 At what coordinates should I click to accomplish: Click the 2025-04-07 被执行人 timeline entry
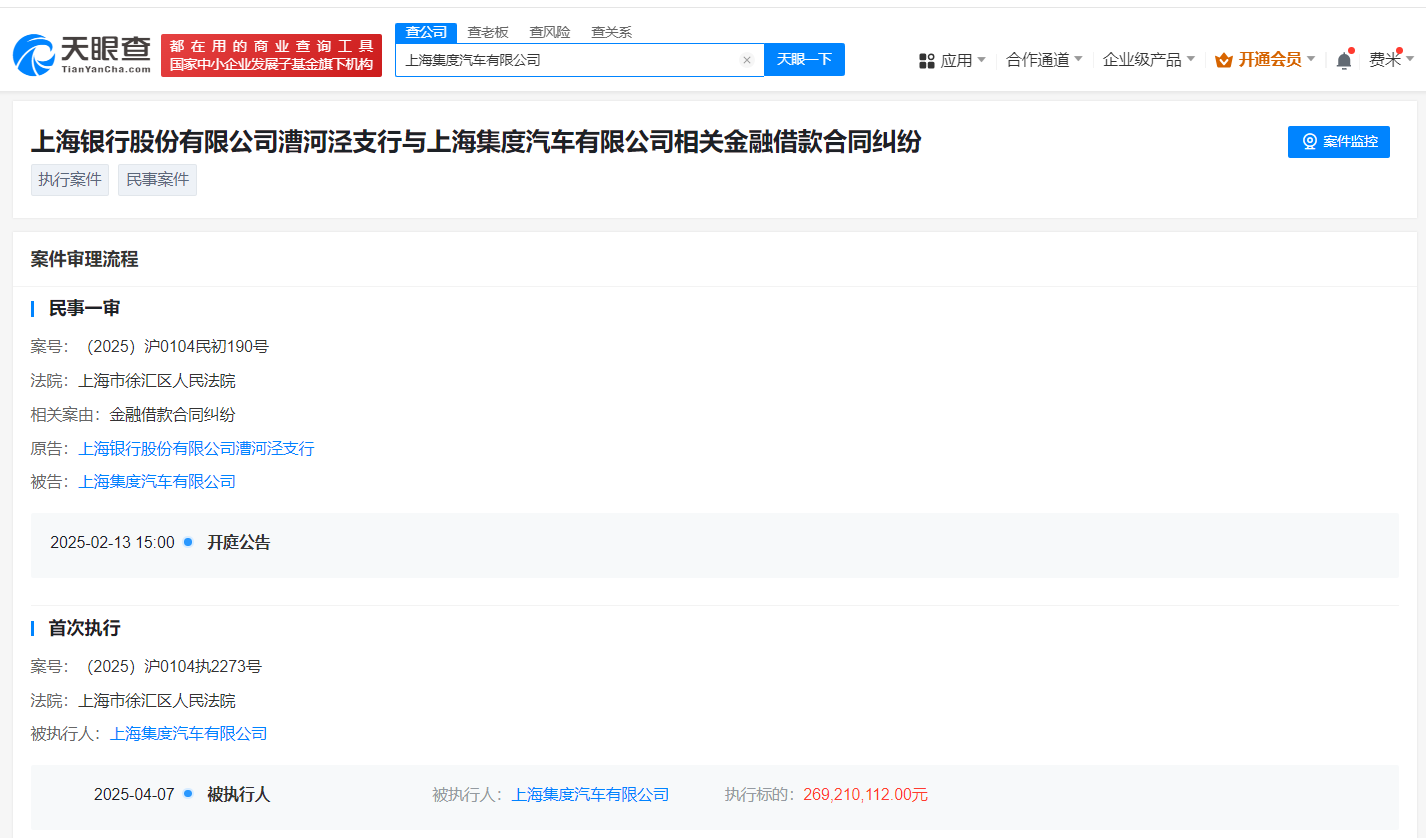click(238, 795)
